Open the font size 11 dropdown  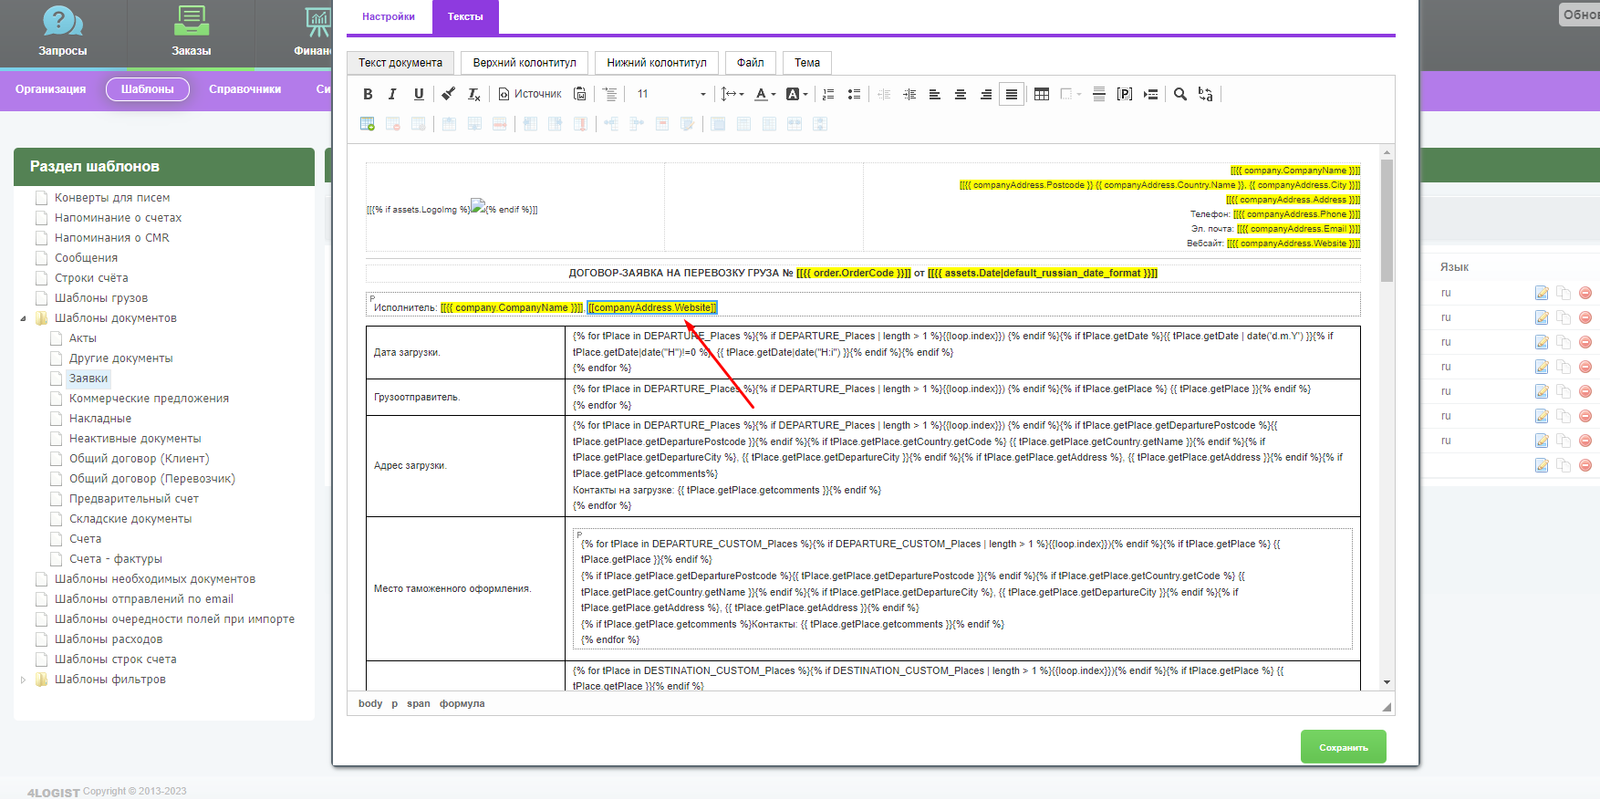[x=671, y=94]
